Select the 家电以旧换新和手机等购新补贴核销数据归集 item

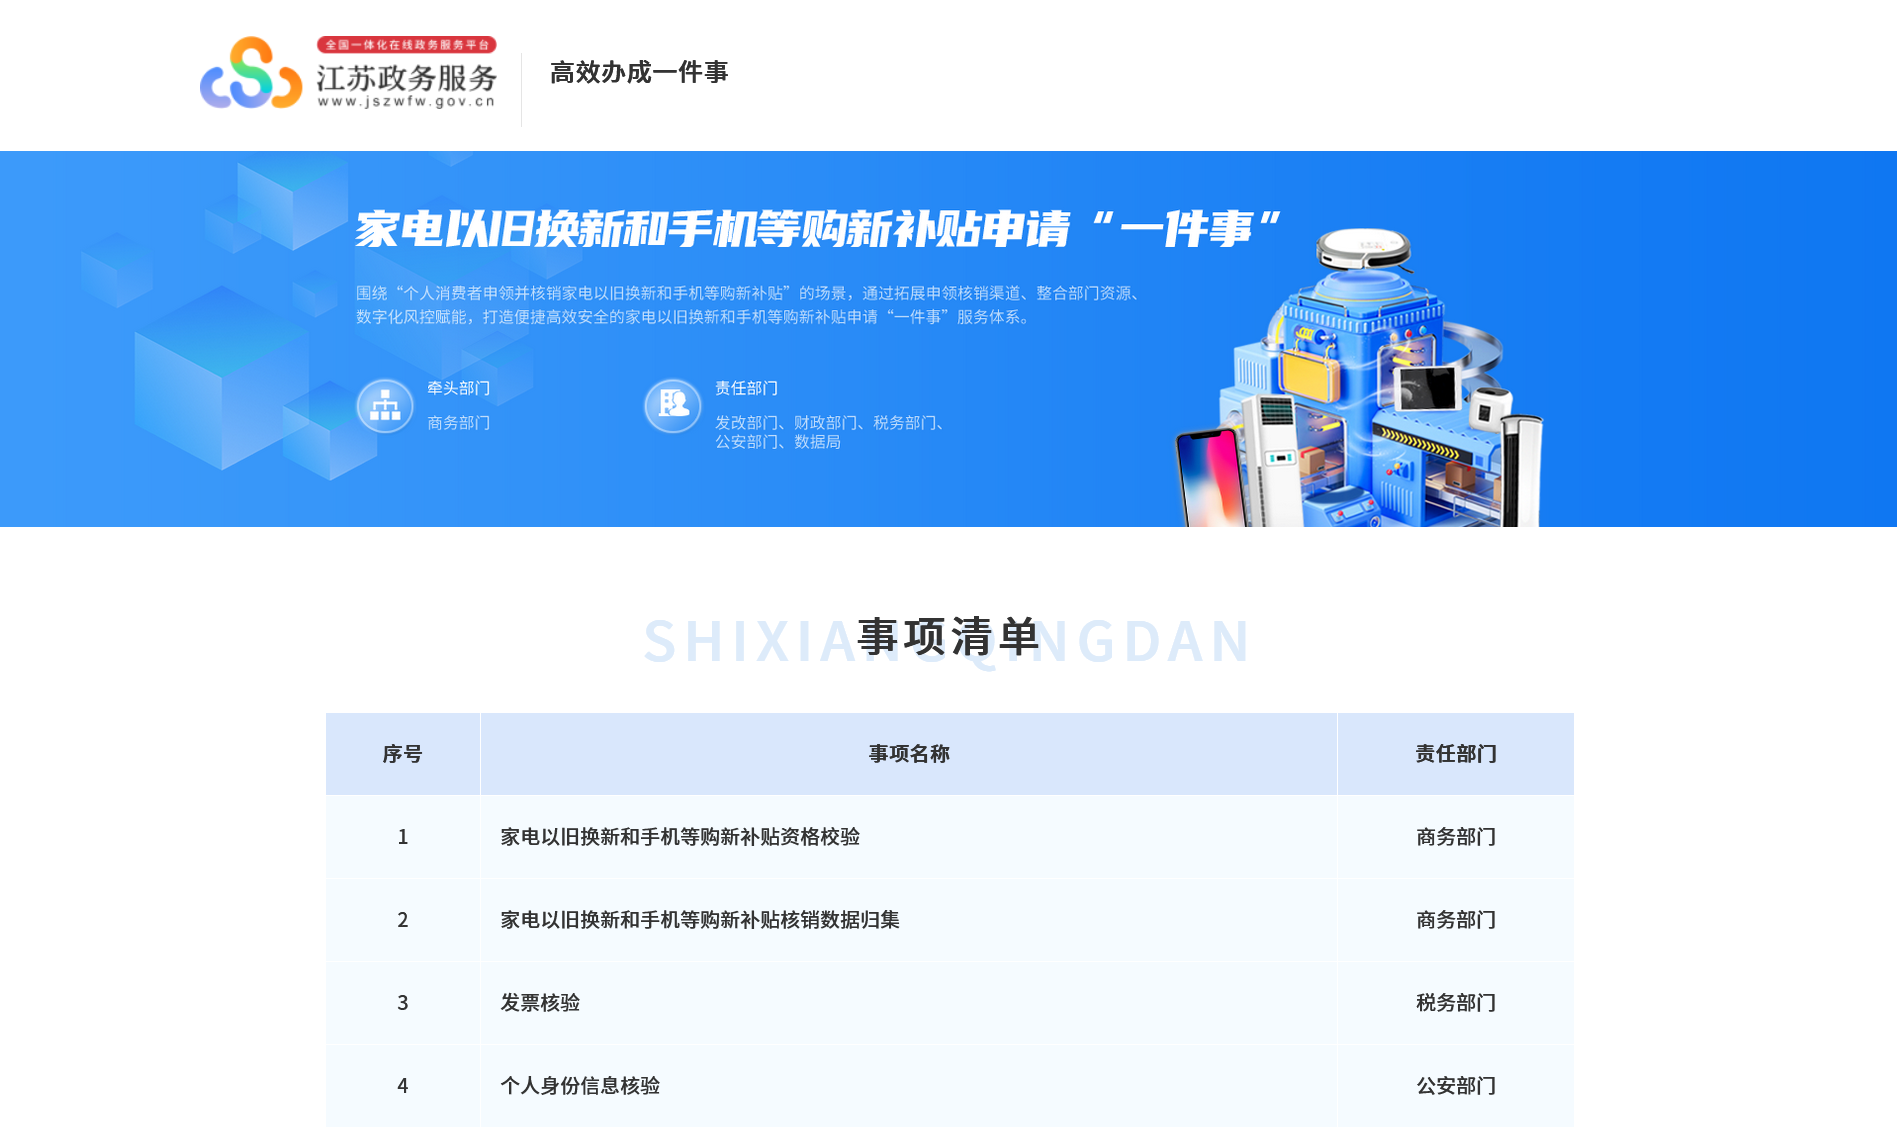(700, 920)
